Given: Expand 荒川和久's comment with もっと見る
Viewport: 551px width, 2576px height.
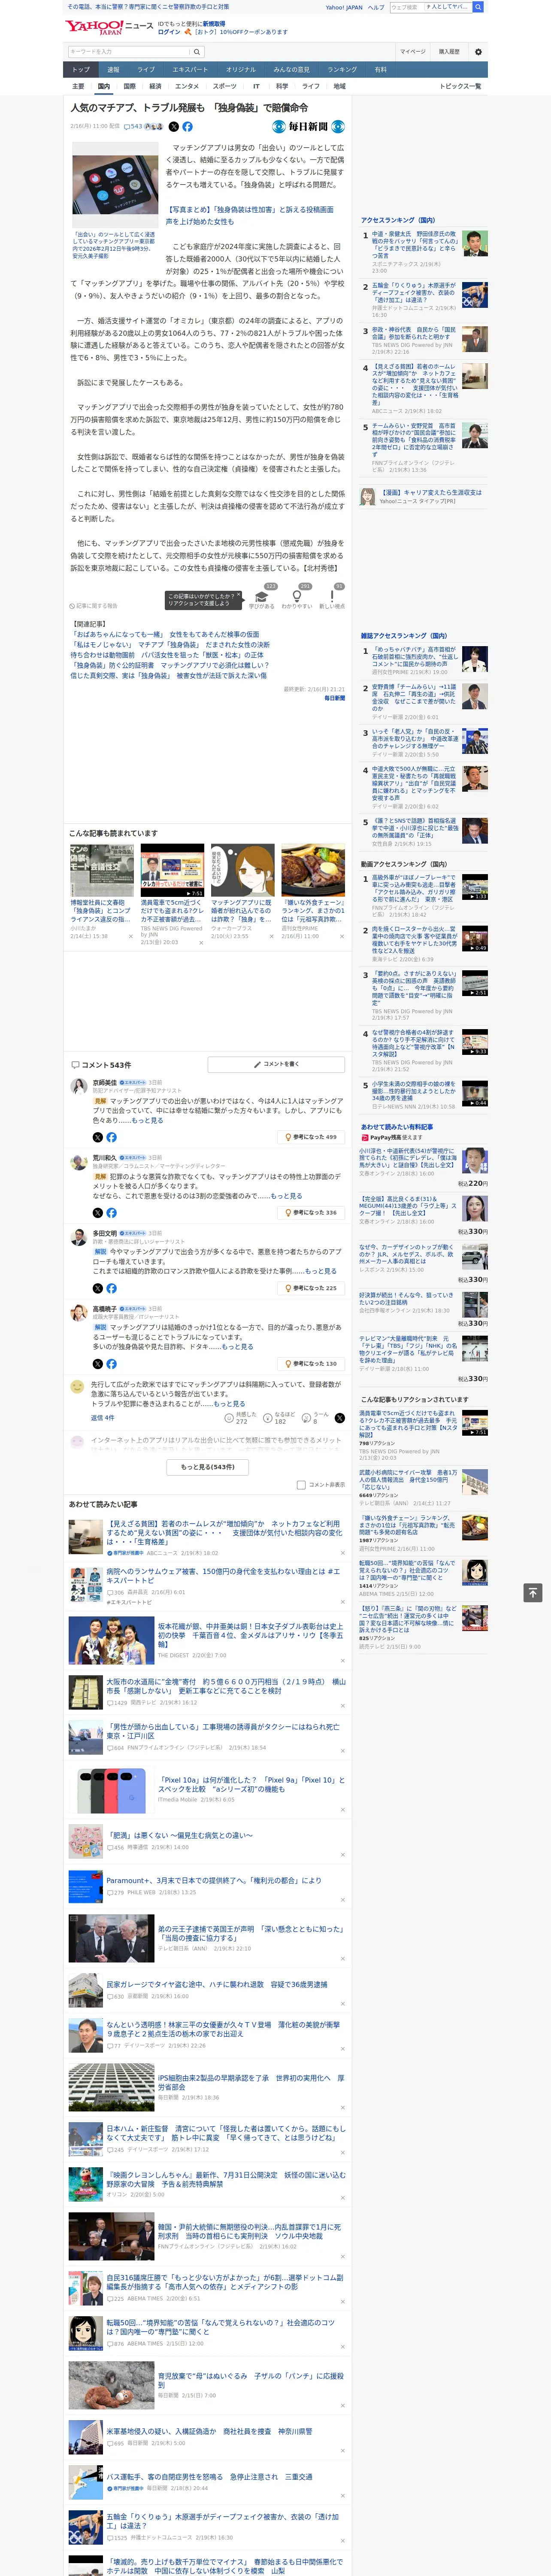Looking at the screenshot, I should click(286, 1196).
